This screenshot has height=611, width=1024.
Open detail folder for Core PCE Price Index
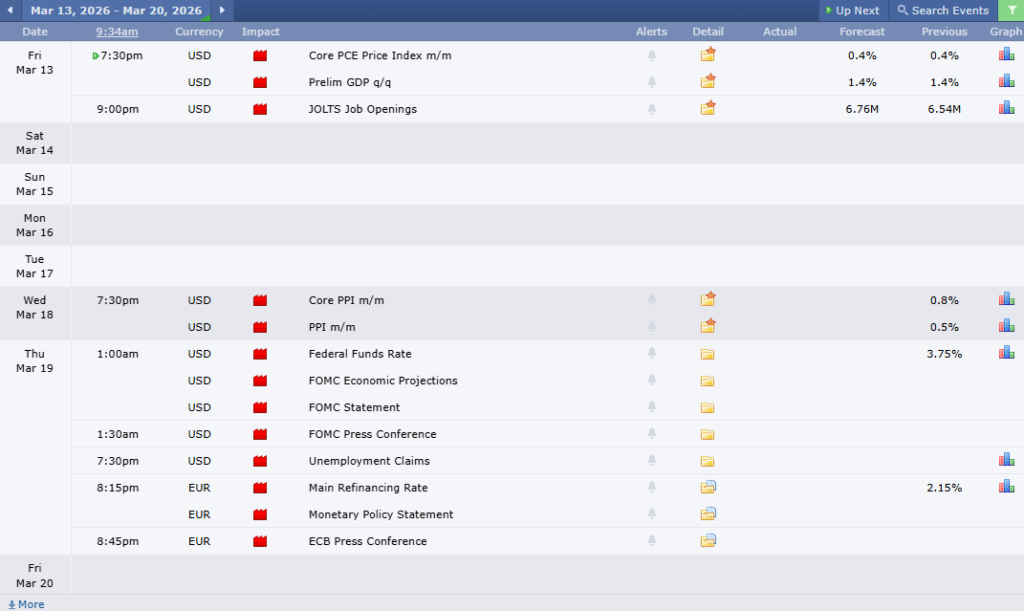point(708,55)
